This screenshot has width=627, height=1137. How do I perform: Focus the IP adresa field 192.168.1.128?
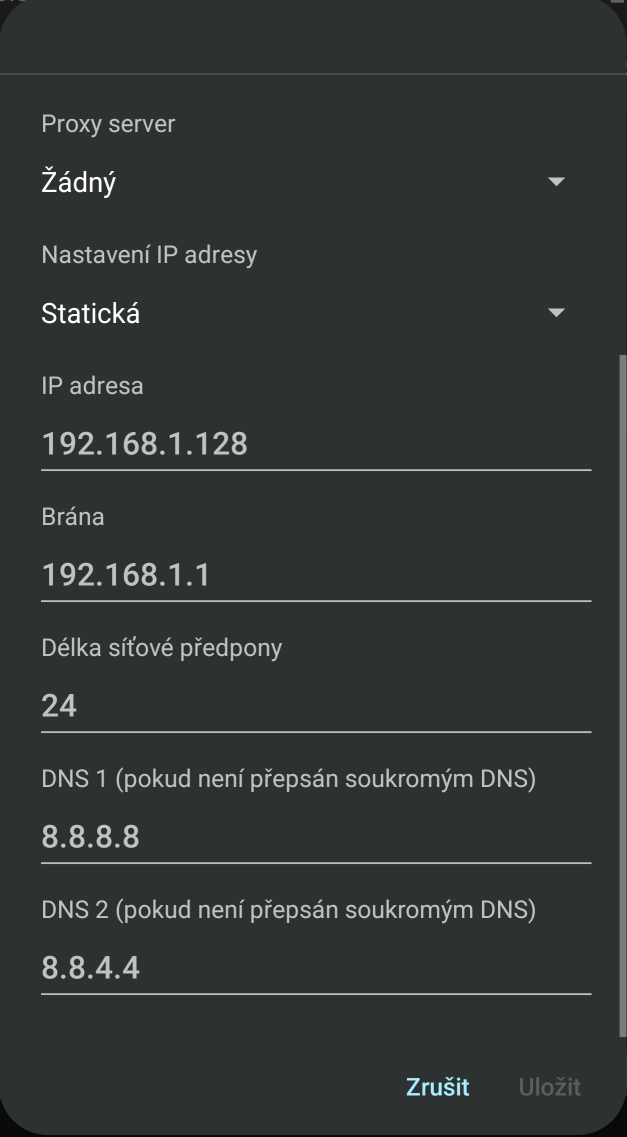[315, 444]
